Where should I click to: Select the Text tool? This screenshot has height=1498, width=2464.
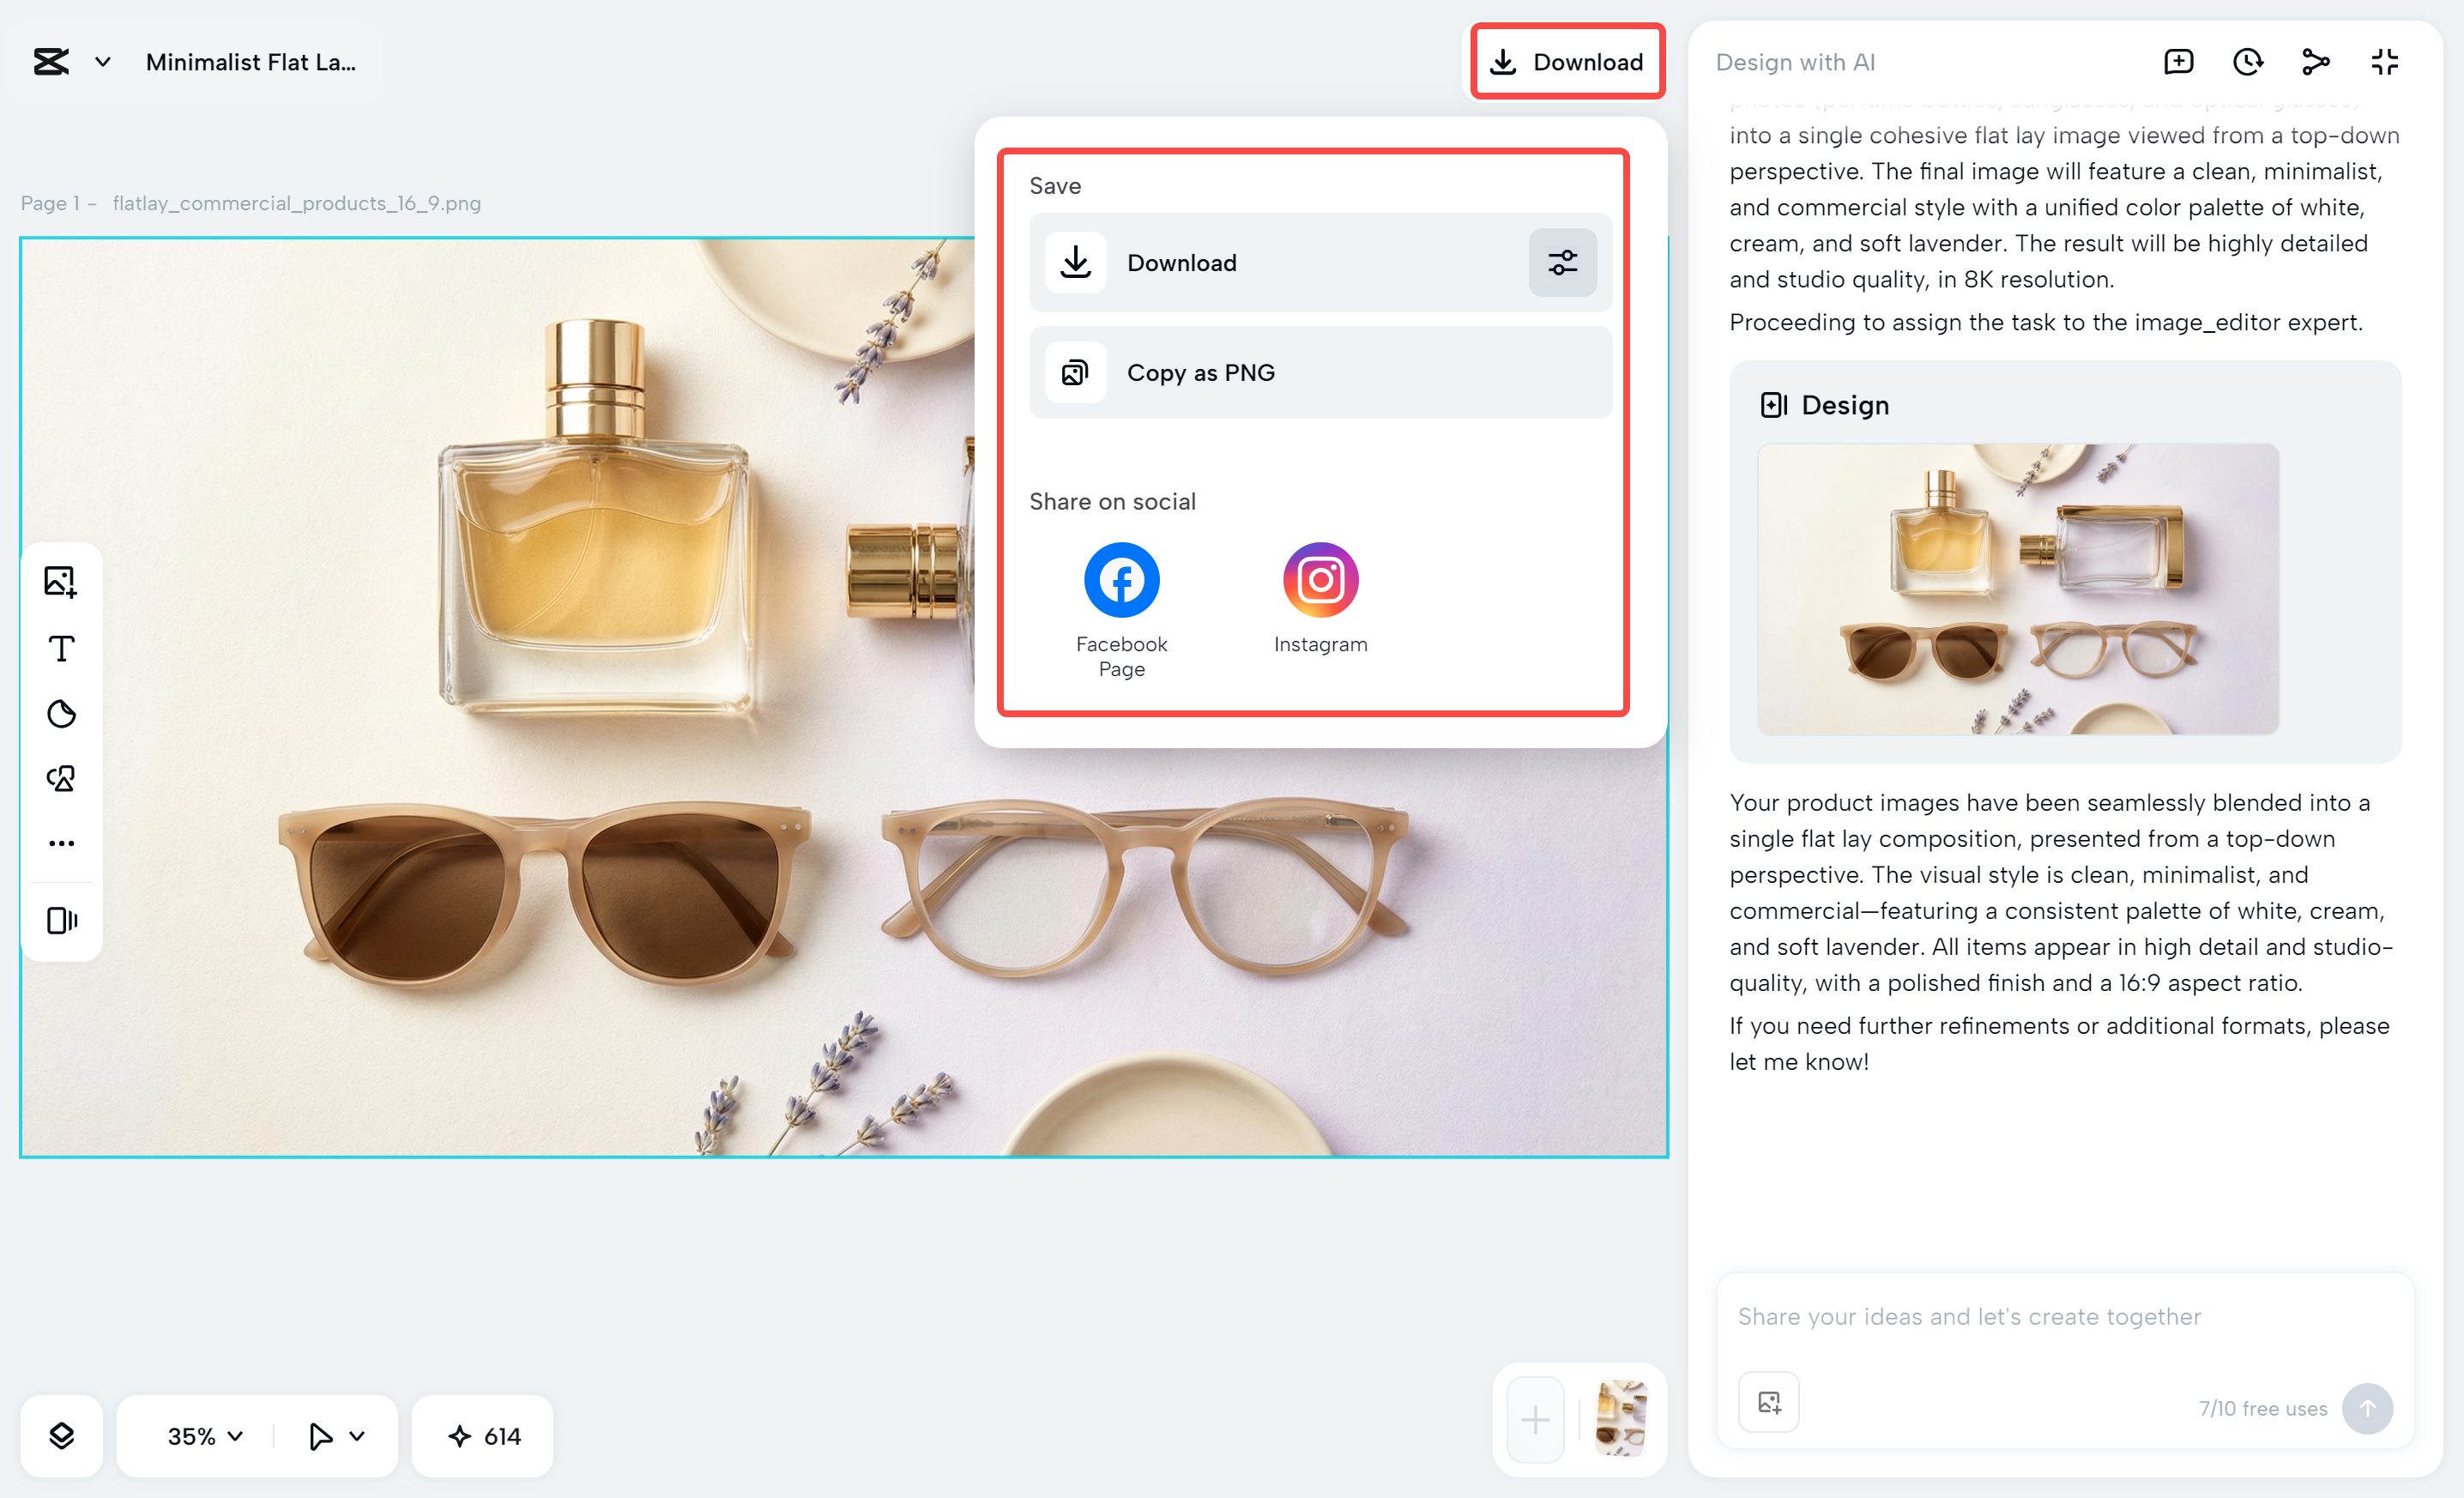coord(61,649)
